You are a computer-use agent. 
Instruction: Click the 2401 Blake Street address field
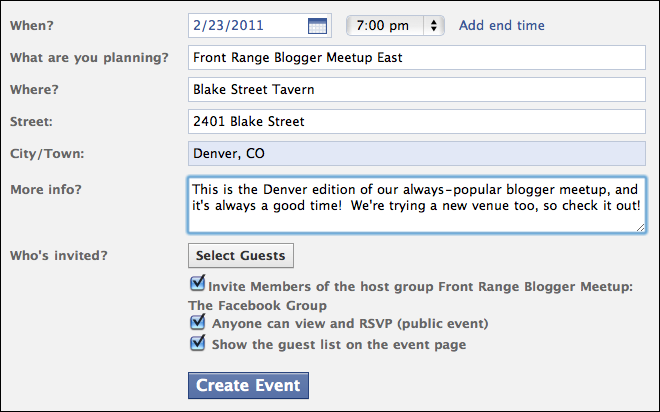point(417,122)
